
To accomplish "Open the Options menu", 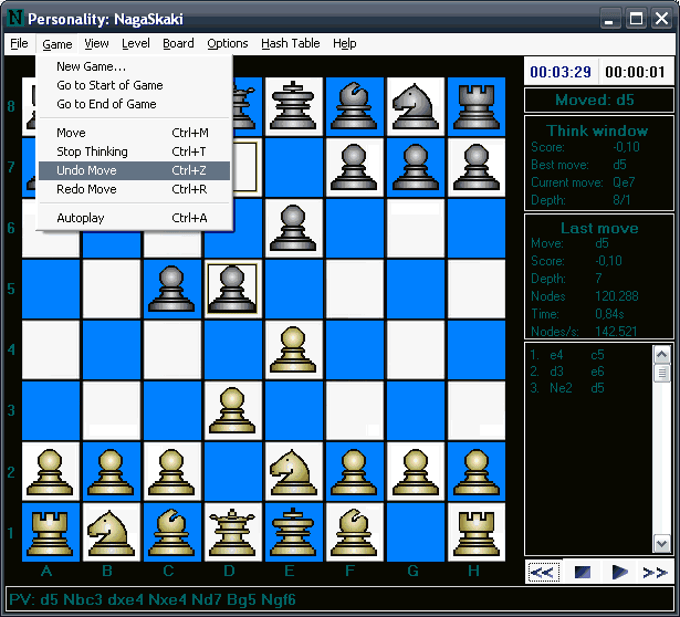I will point(228,44).
